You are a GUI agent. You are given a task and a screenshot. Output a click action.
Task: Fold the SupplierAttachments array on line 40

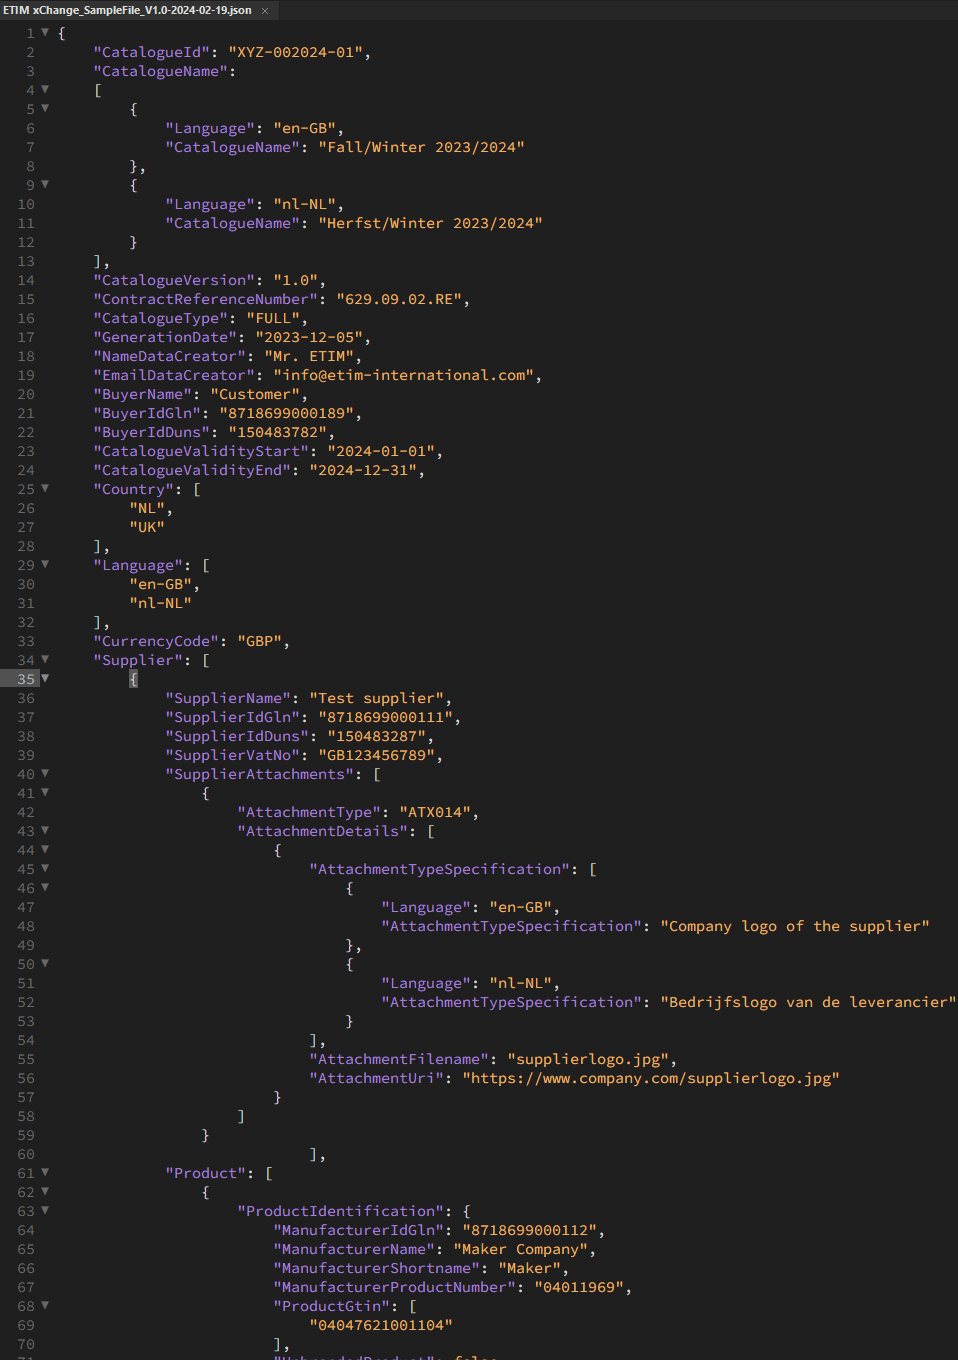pyautogui.click(x=45, y=773)
